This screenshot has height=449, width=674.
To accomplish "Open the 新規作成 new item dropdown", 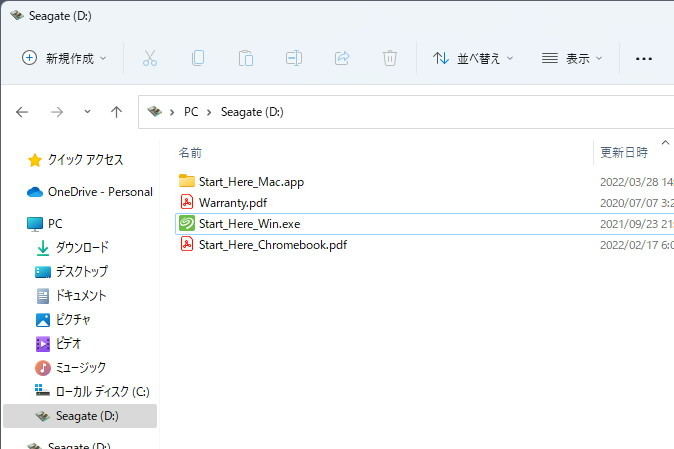I will pos(64,58).
